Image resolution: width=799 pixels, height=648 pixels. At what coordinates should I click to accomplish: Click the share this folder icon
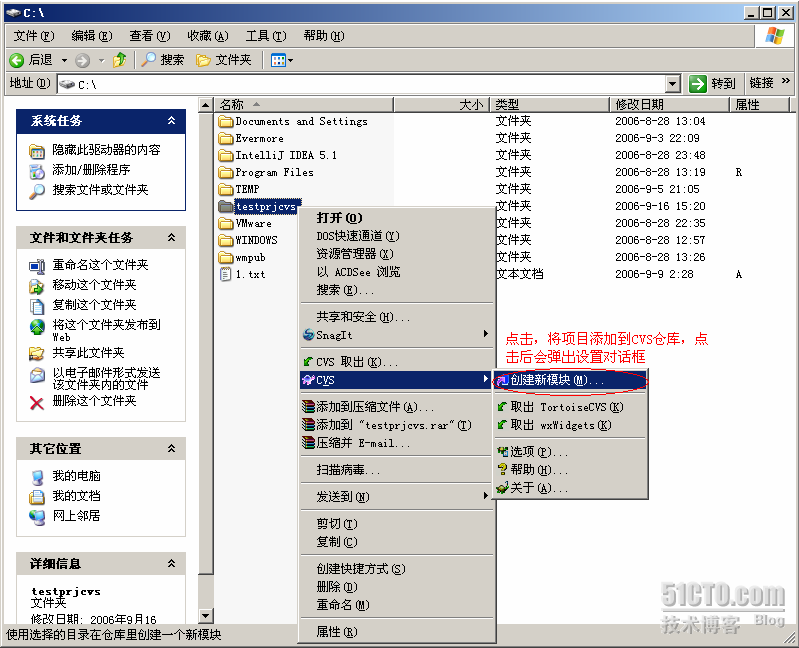click(37, 353)
